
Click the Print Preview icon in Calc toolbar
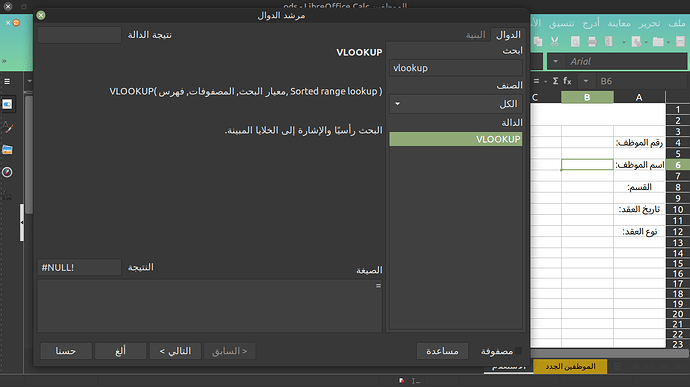[575, 42]
